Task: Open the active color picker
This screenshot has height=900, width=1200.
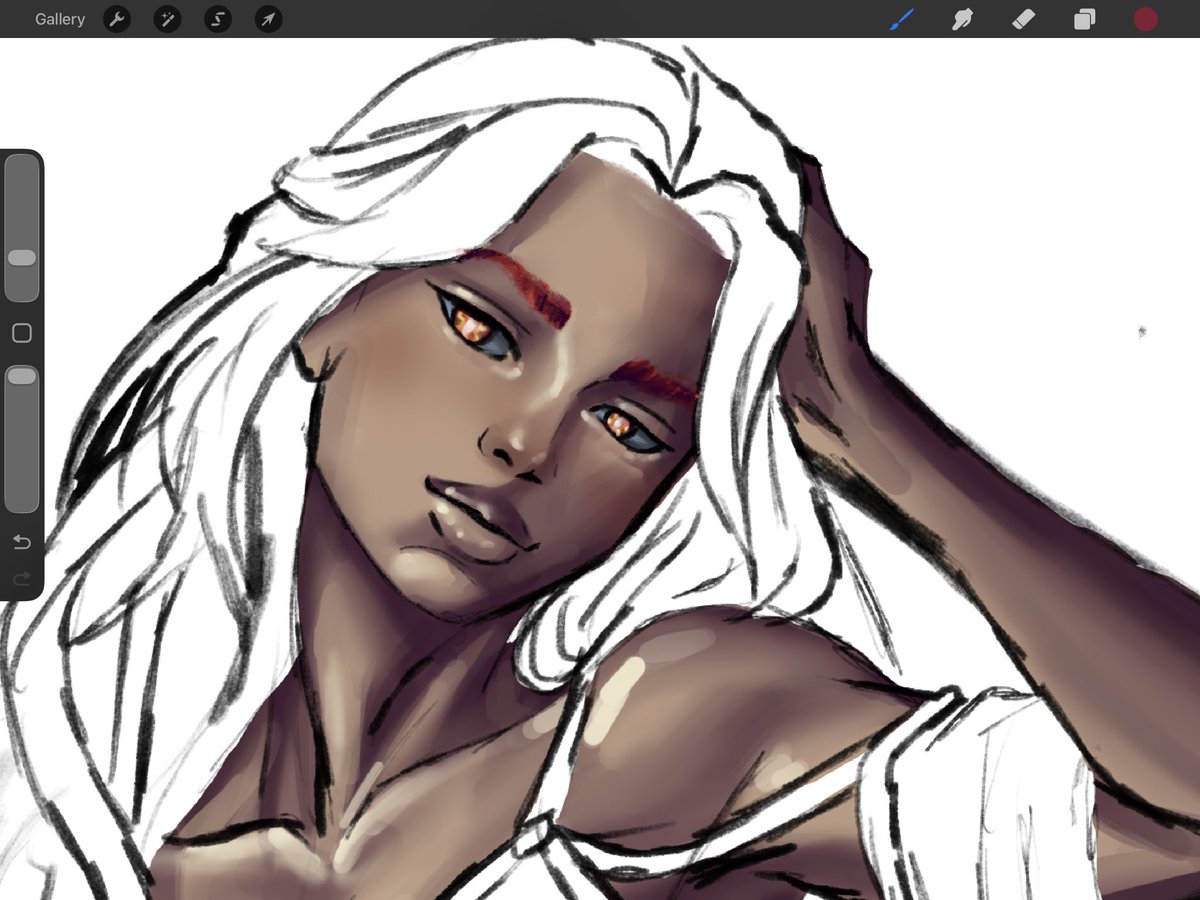Action: (1146, 19)
